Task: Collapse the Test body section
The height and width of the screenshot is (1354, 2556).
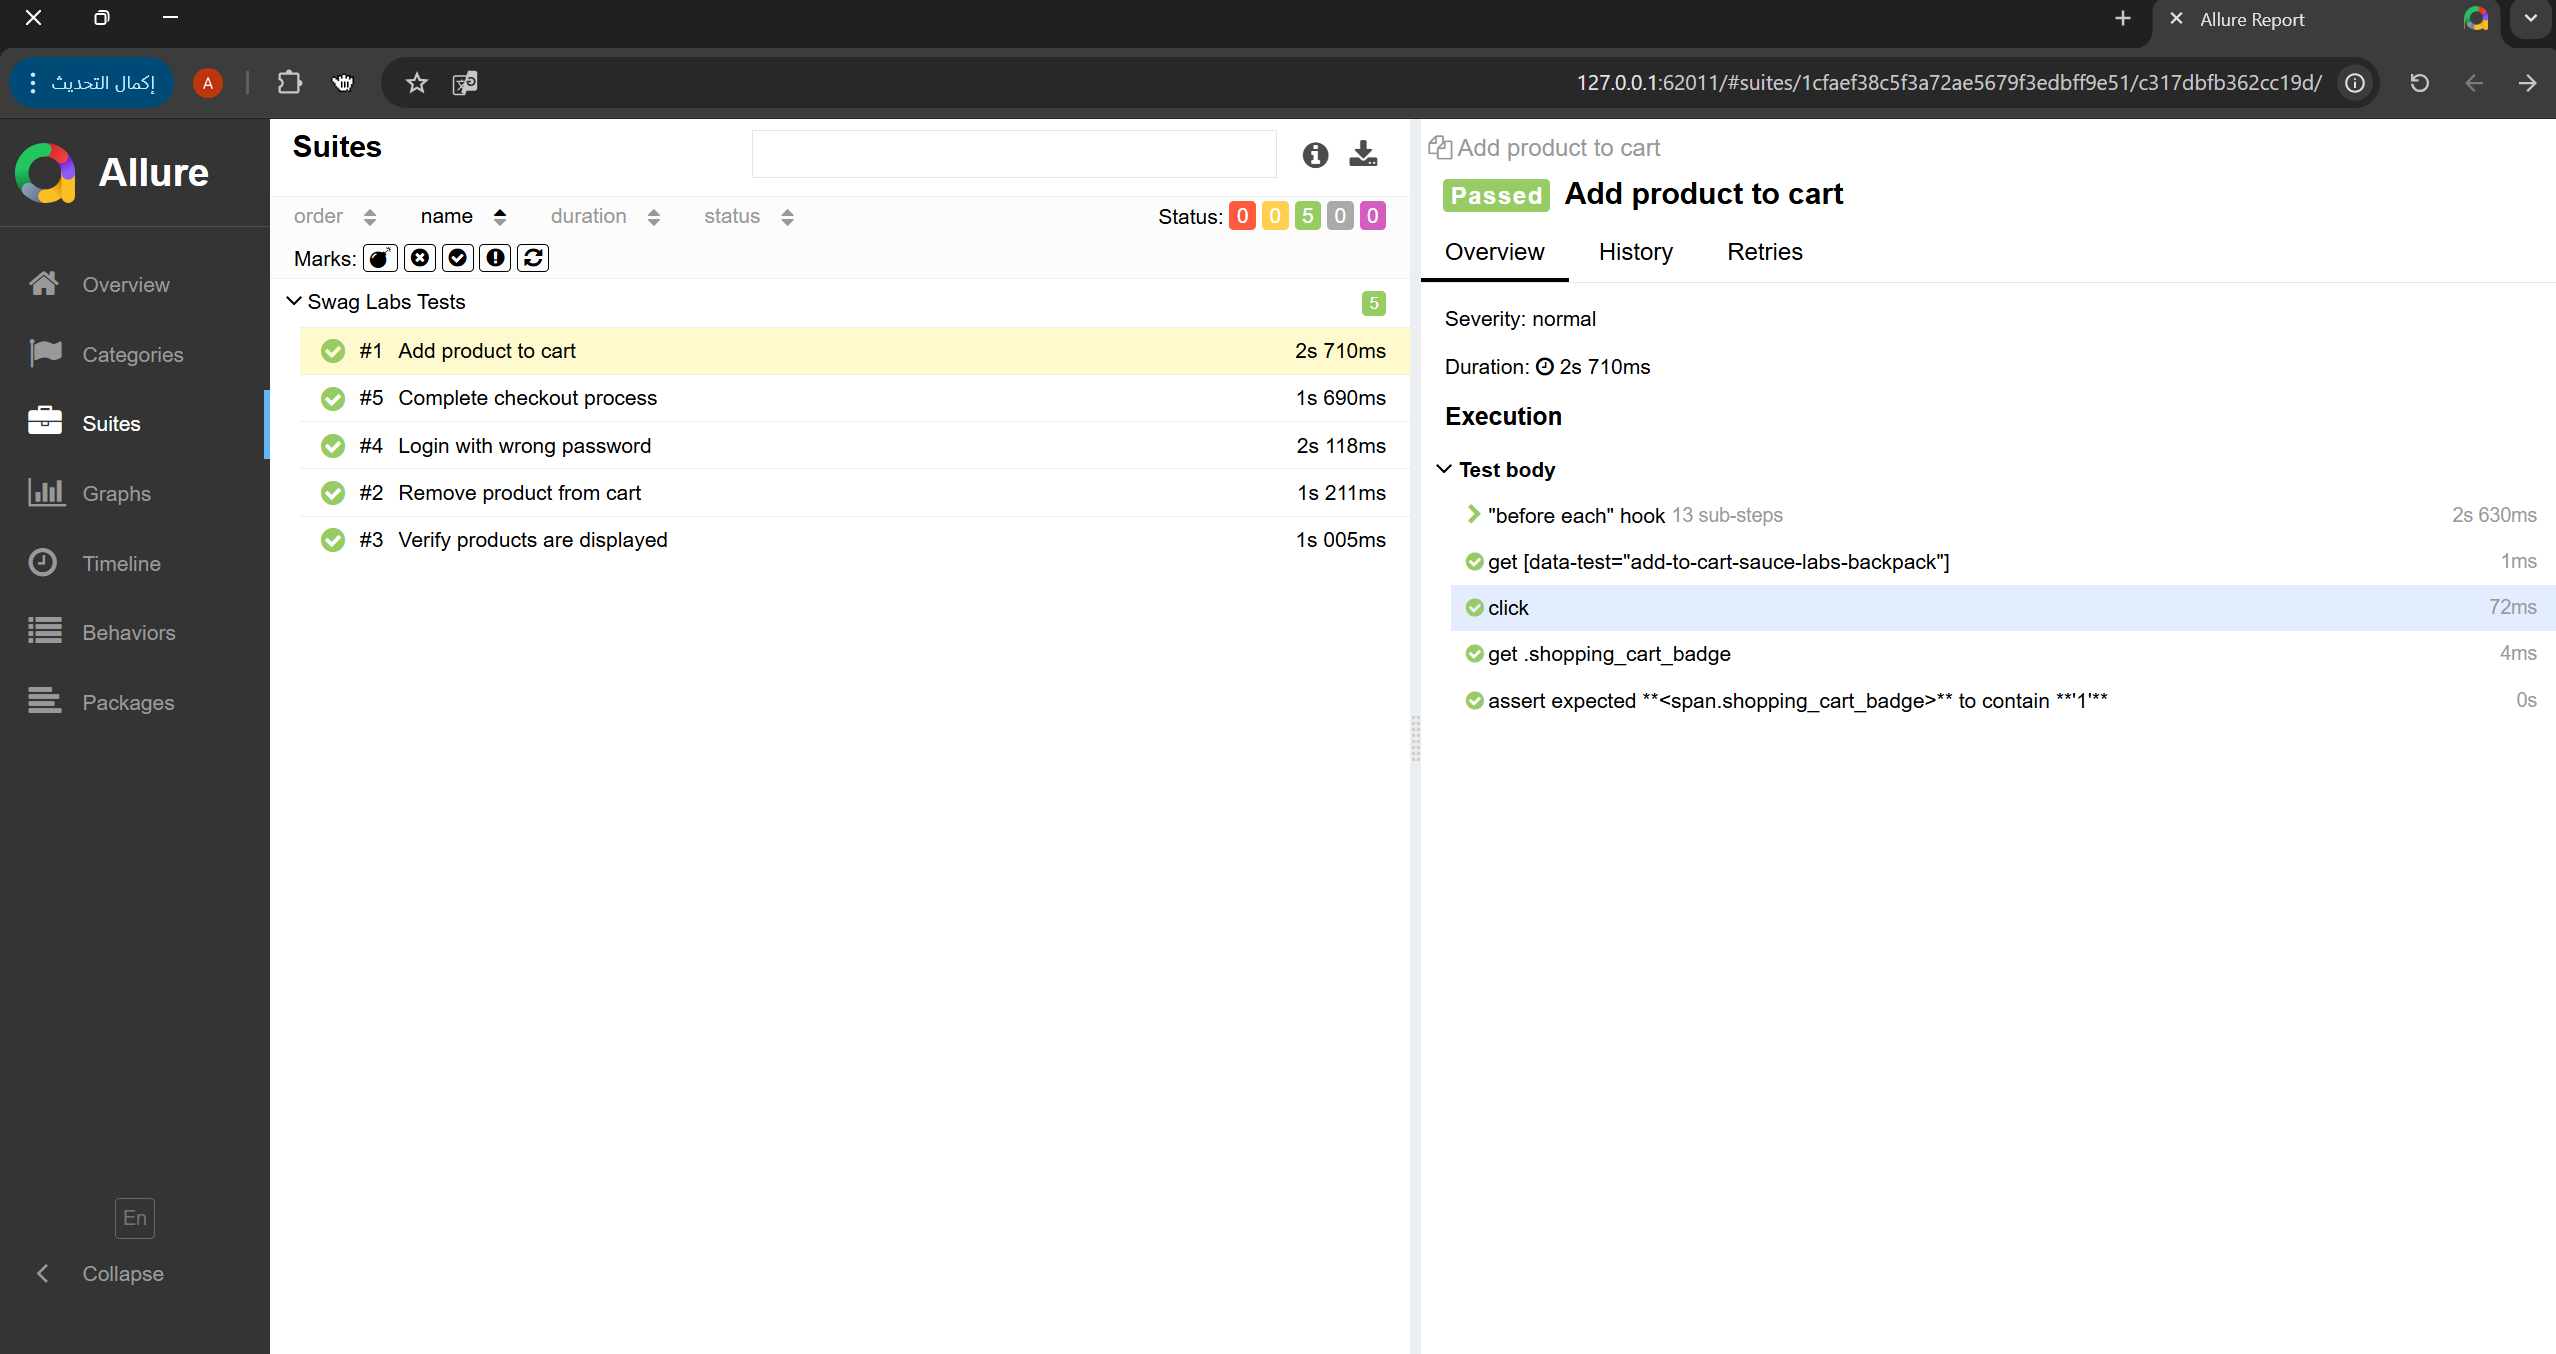Action: click(x=1444, y=469)
